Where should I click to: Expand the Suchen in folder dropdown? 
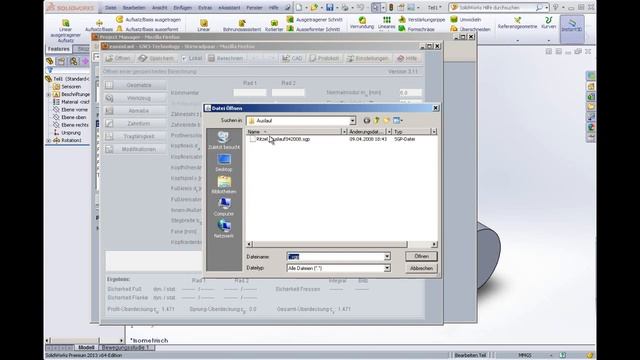(352, 121)
